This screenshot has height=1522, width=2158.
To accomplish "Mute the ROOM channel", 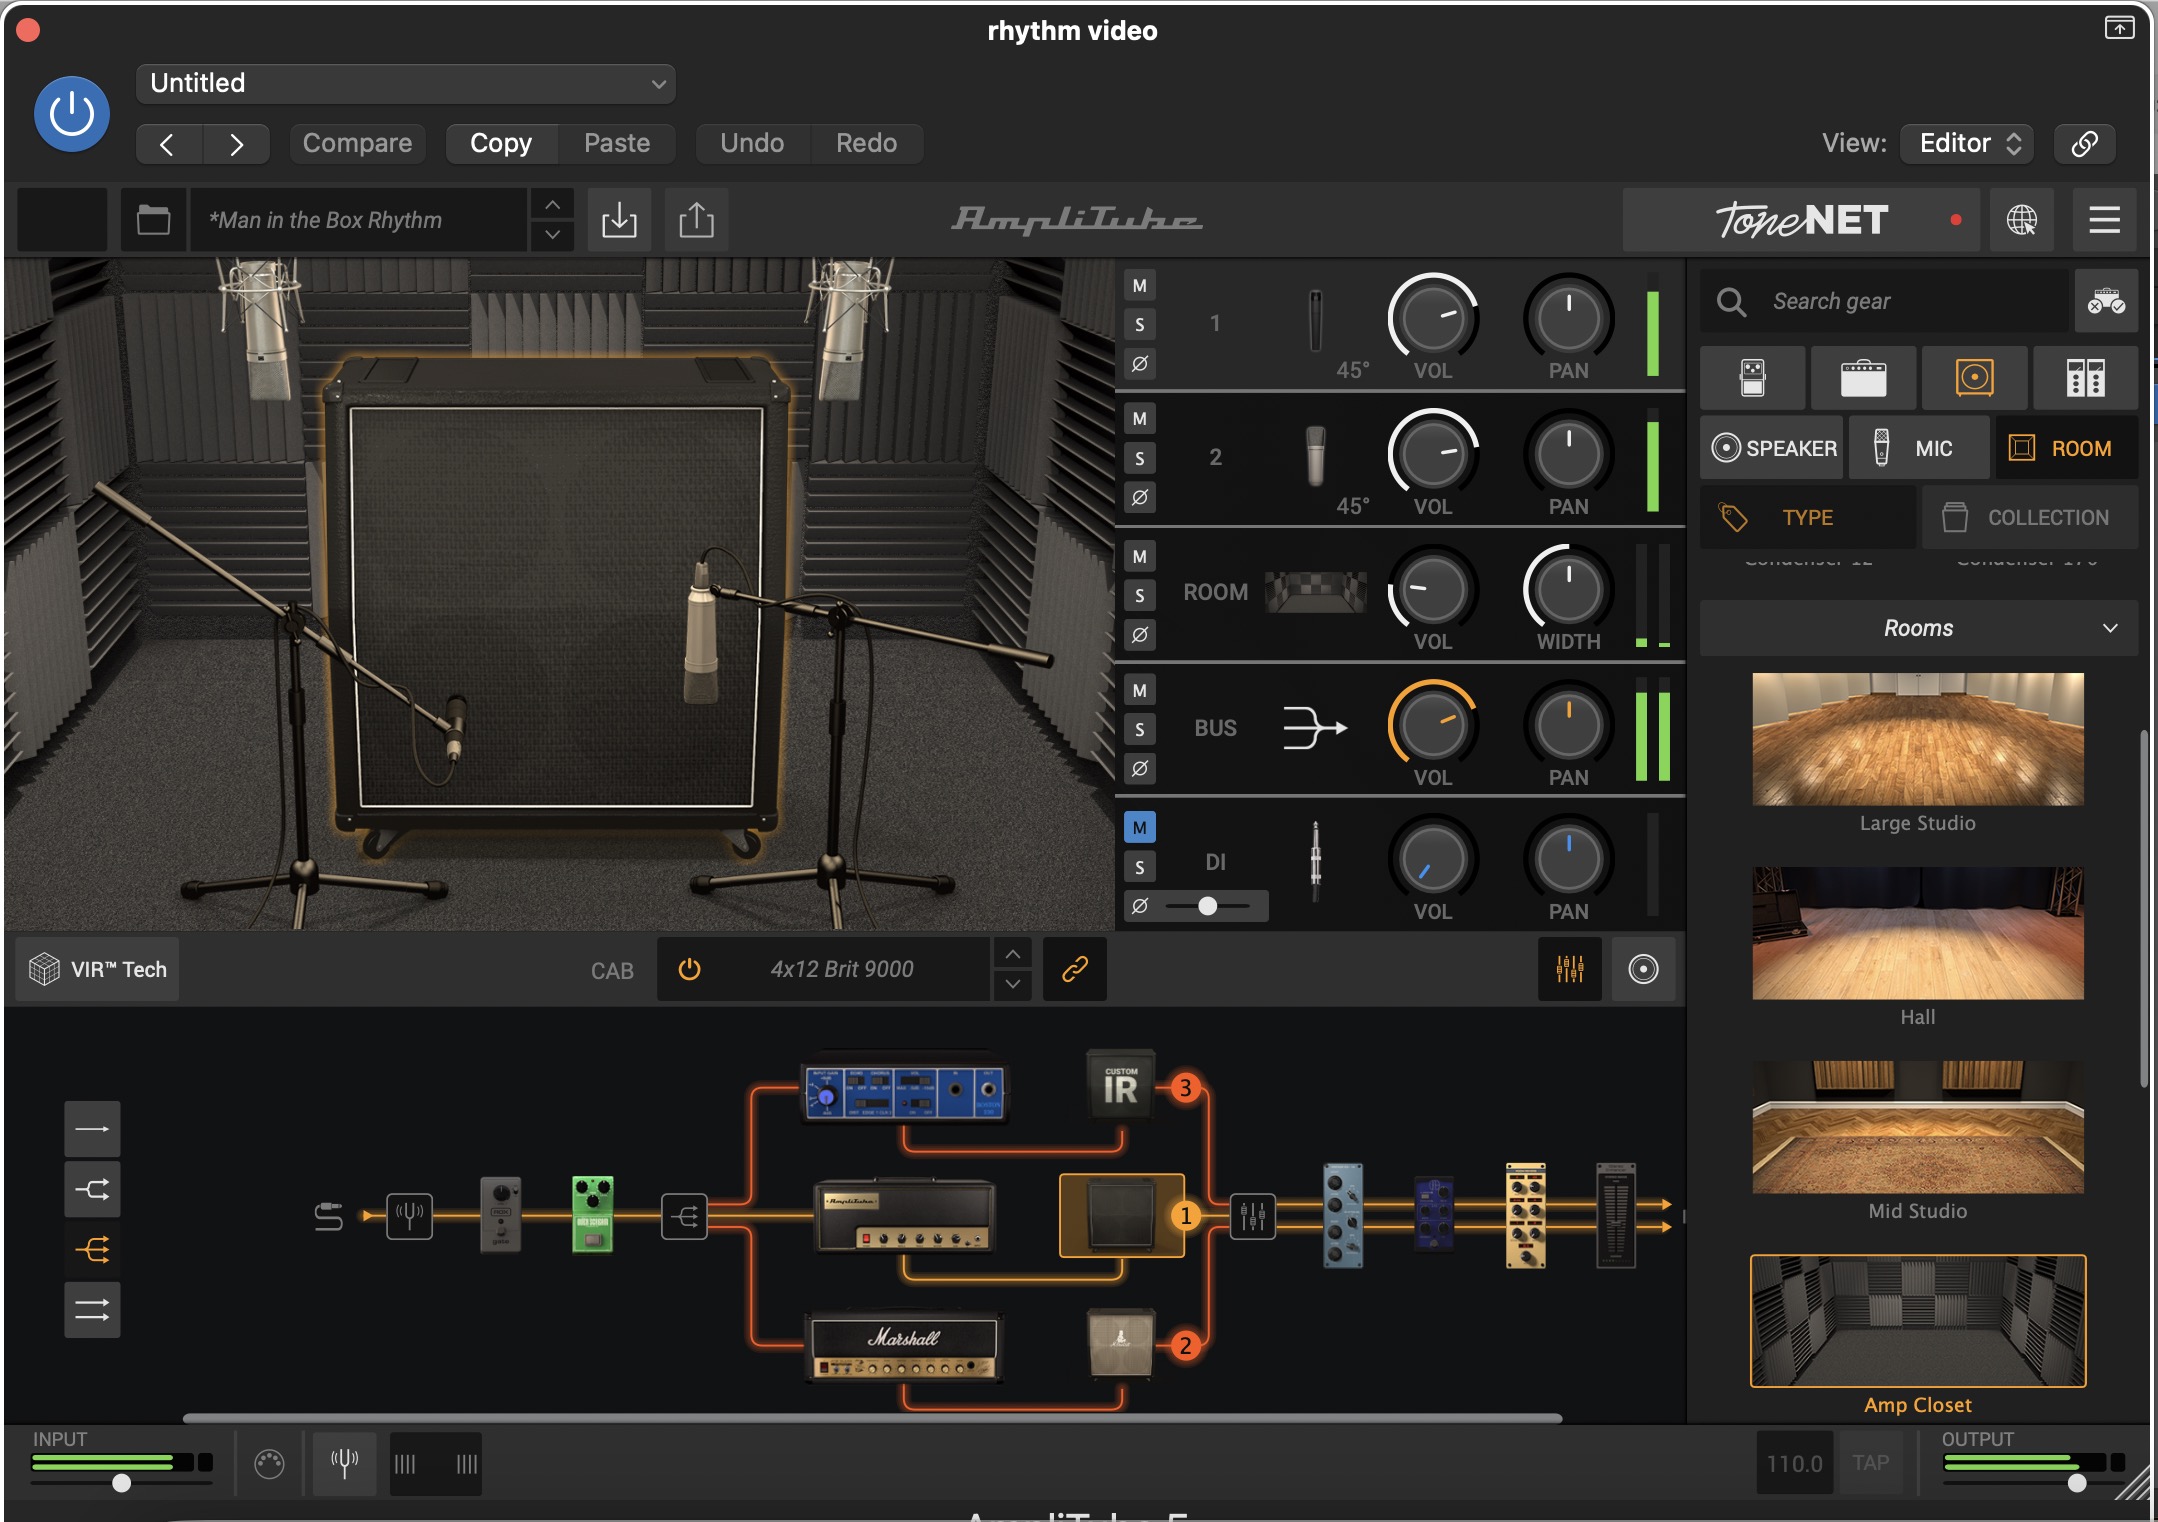I will coord(1139,557).
